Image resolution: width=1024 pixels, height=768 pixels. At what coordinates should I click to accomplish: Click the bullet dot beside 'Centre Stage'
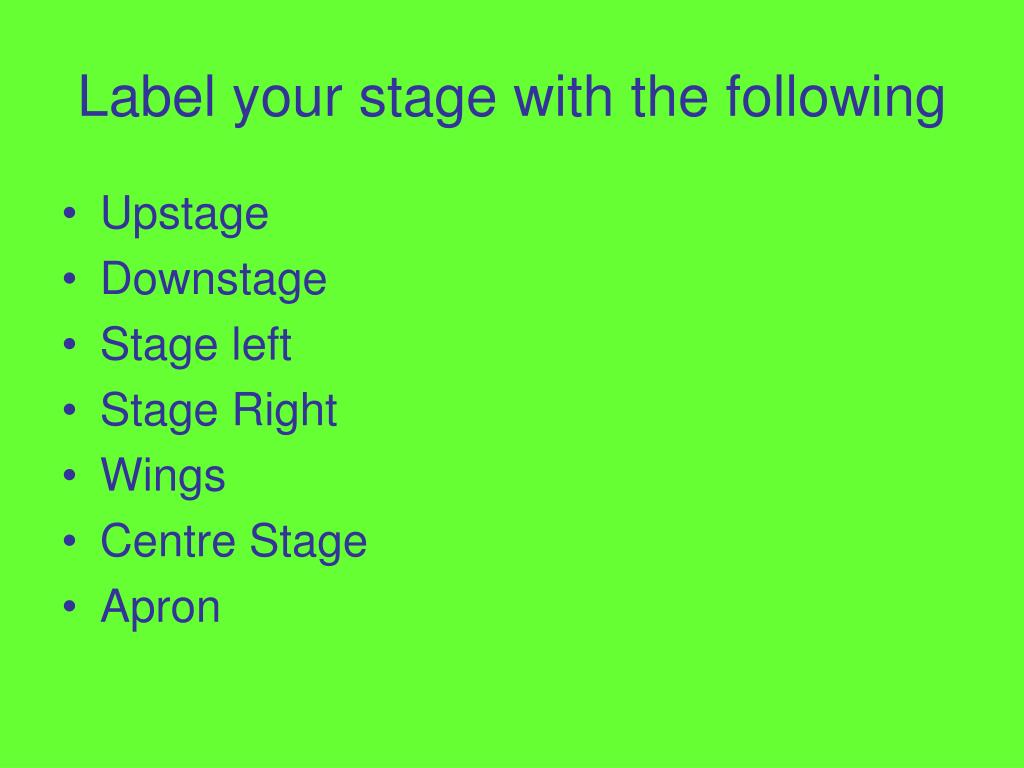(70, 540)
